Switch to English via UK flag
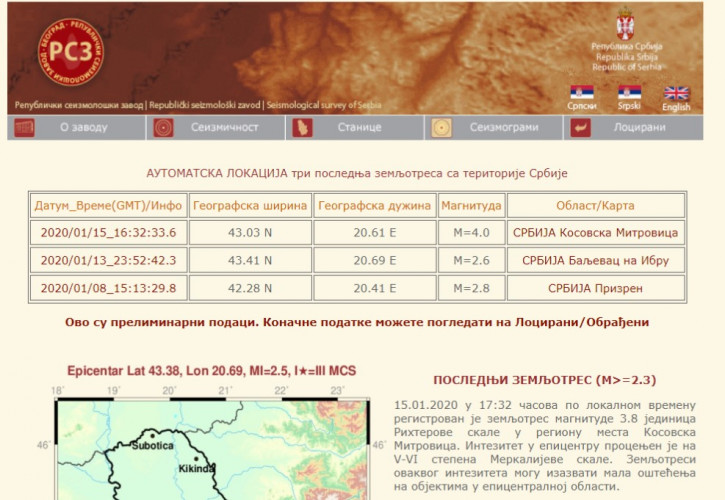725x500 pixels. tap(676, 93)
